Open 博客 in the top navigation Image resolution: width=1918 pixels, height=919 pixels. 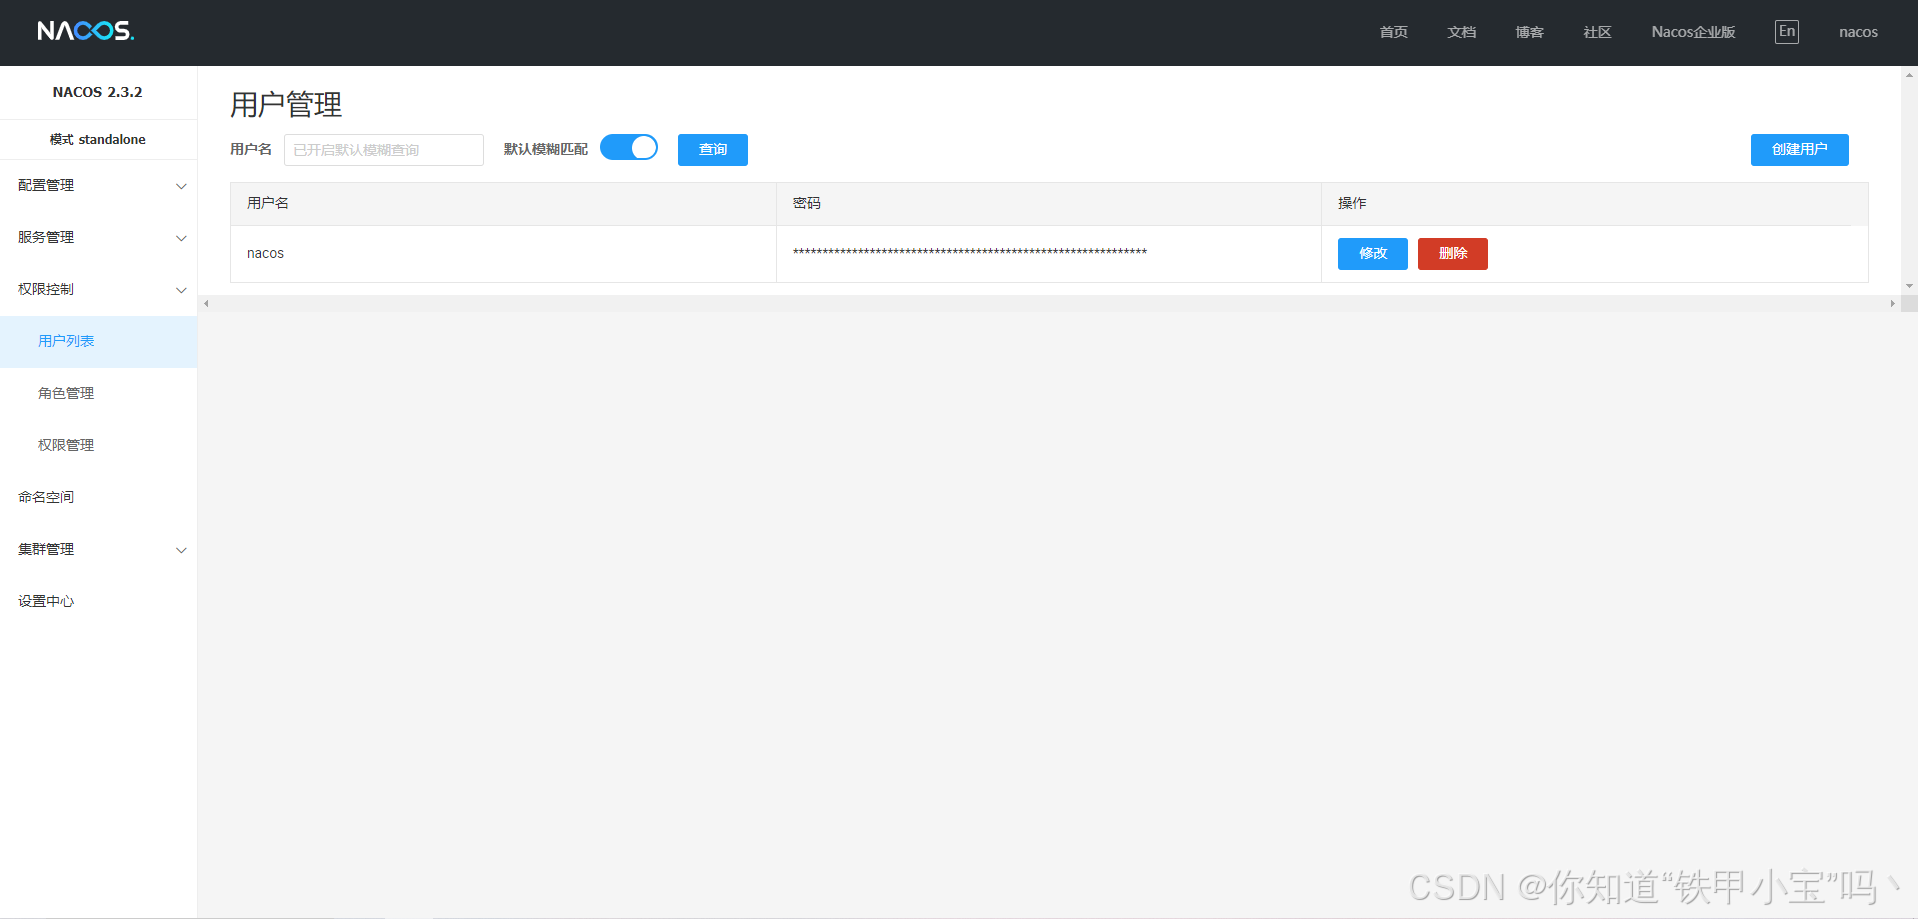click(1529, 32)
